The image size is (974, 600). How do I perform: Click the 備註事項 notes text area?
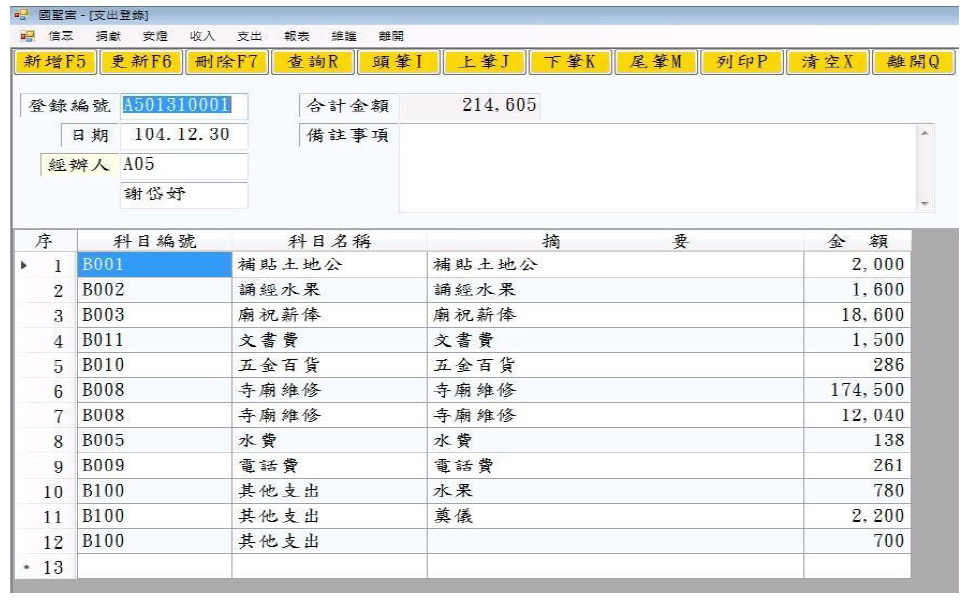[655, 168]
